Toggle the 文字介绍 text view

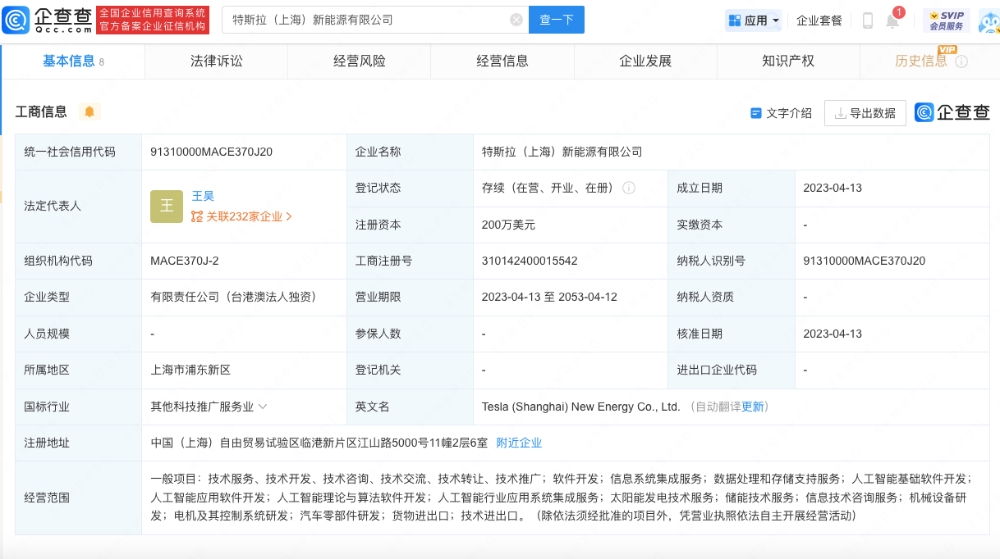coord(781,113)
